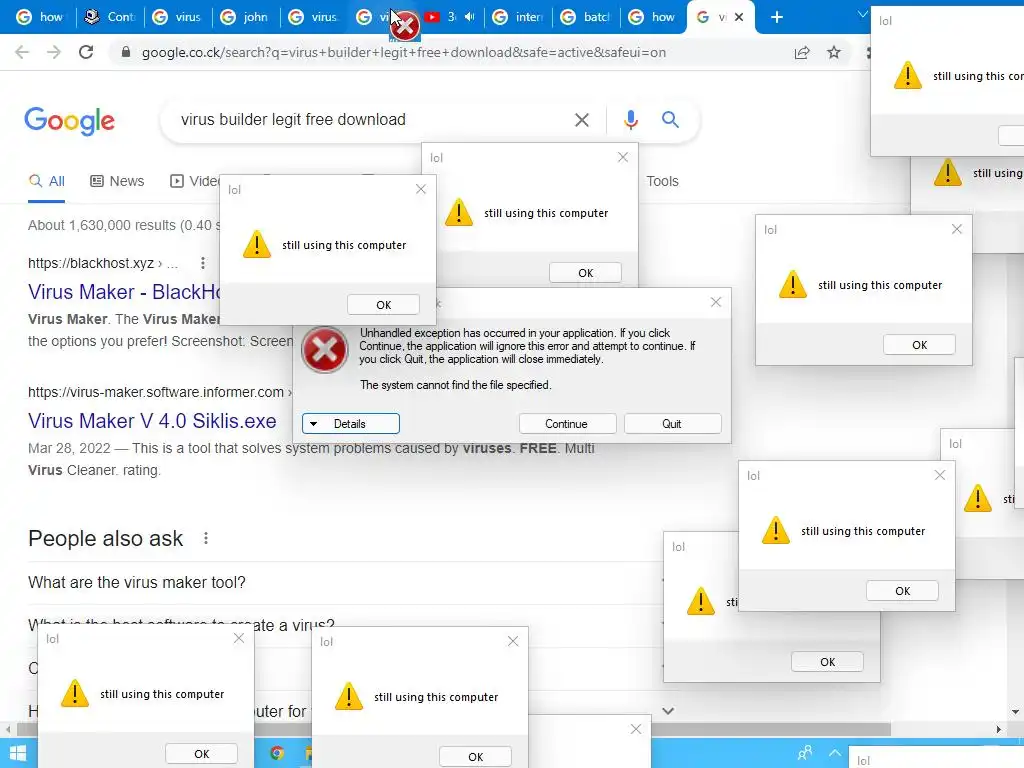Select the All search tab
The height and width of the screenshot is (768, 1024).
coord(46,181)
